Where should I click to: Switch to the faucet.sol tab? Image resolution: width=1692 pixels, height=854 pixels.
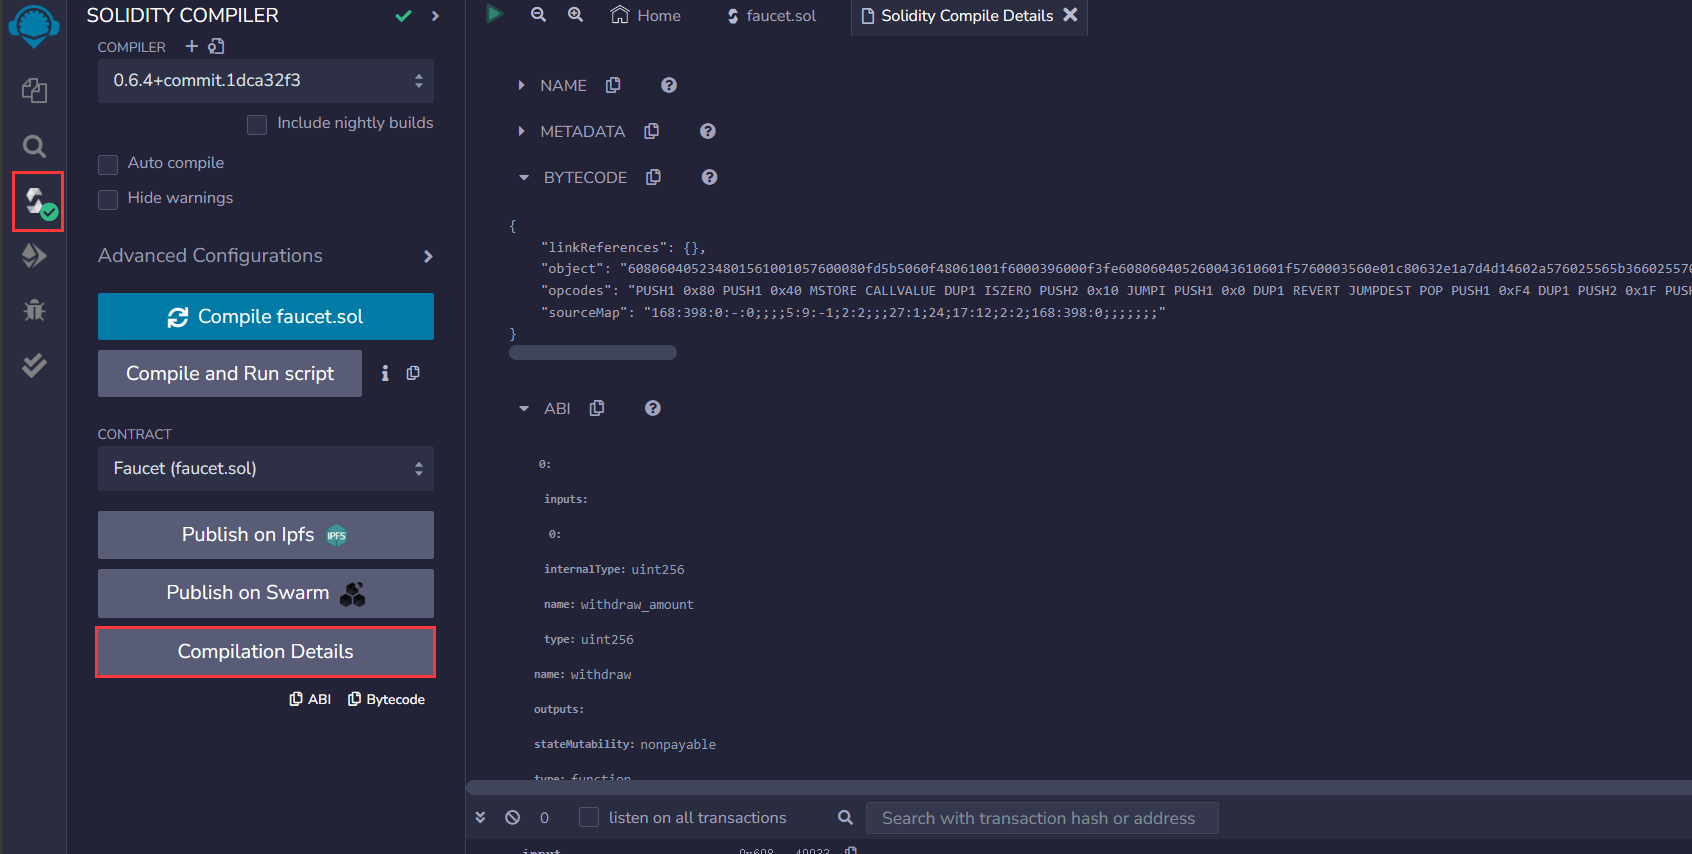pyautogui.click(x=771, y=16)
